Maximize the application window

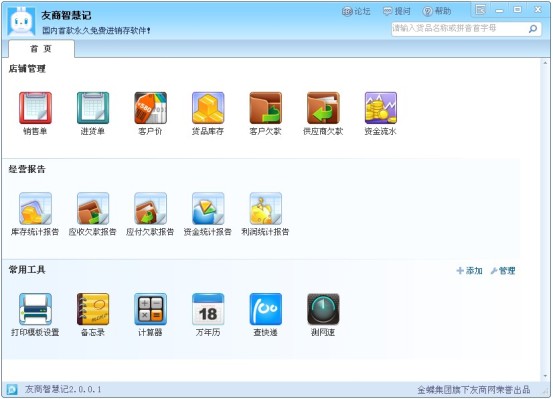point(517,10)
